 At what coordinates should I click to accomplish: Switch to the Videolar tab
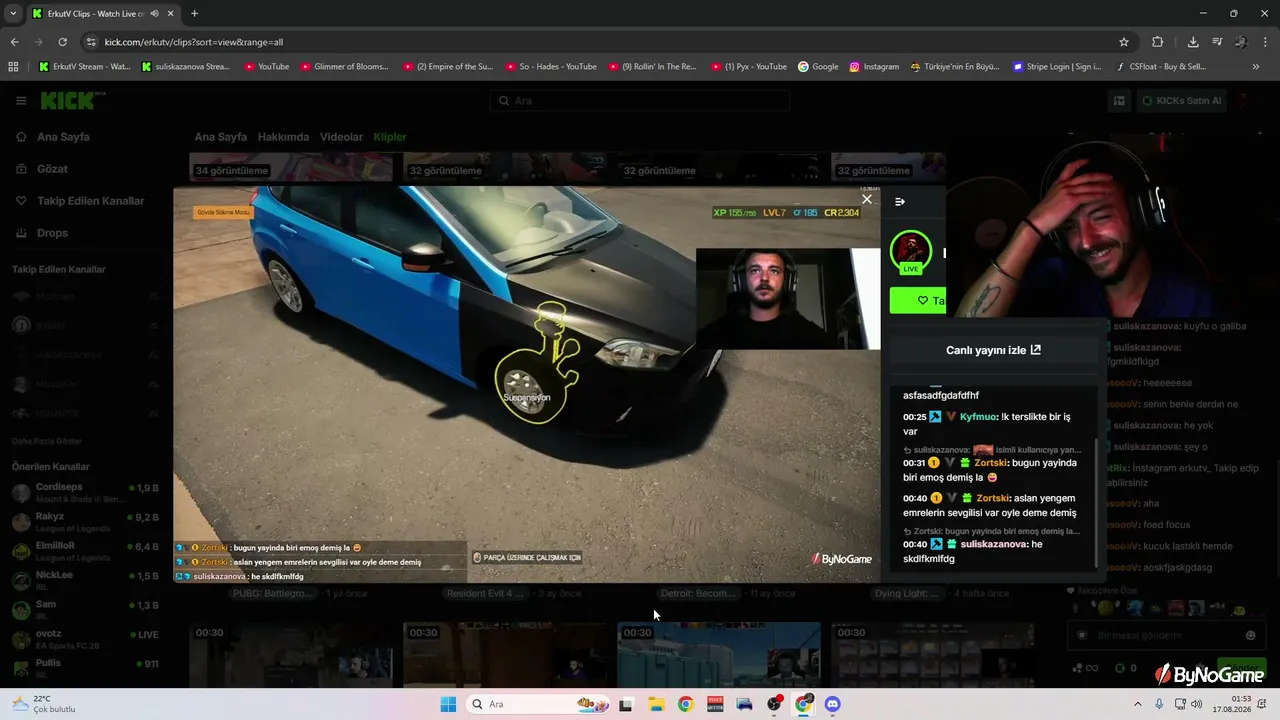[x=341, y=137]
